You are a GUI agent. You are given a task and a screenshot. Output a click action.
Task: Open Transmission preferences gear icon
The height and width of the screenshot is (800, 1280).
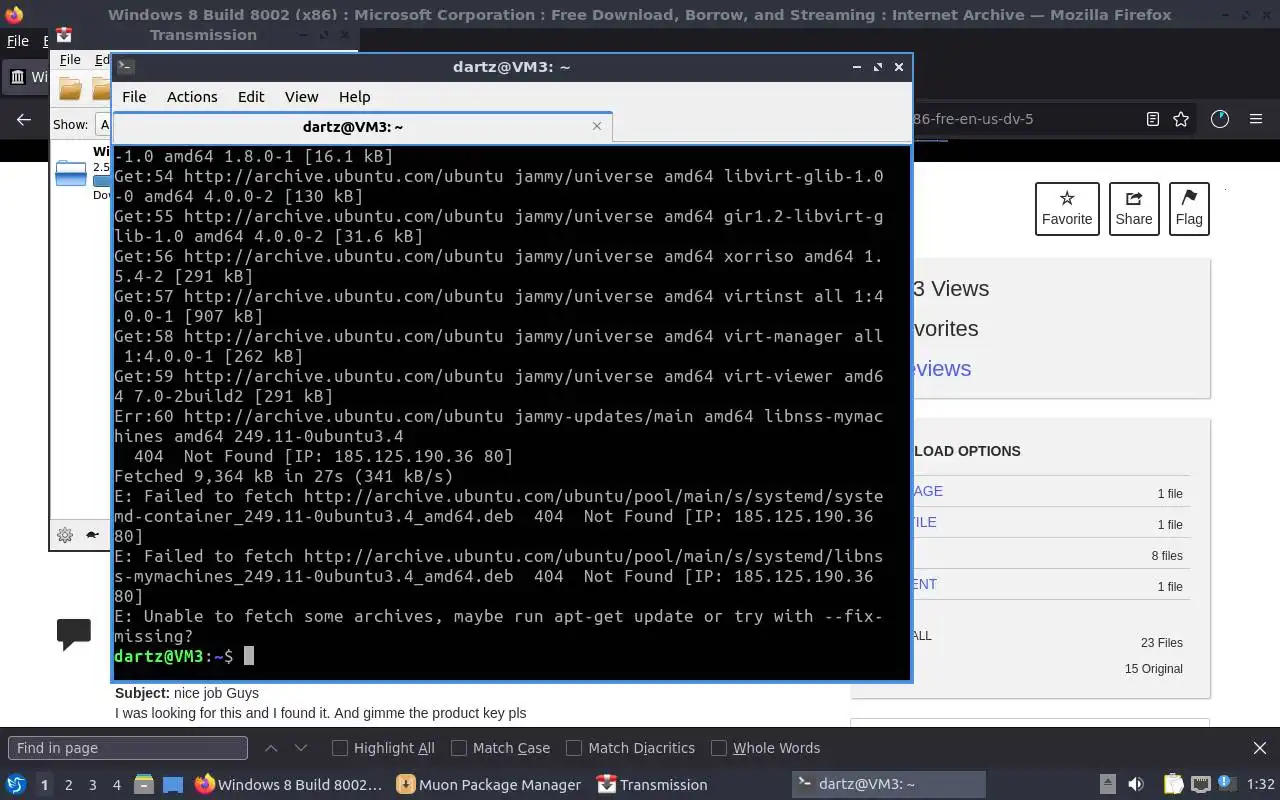click(x=65, y=535)
